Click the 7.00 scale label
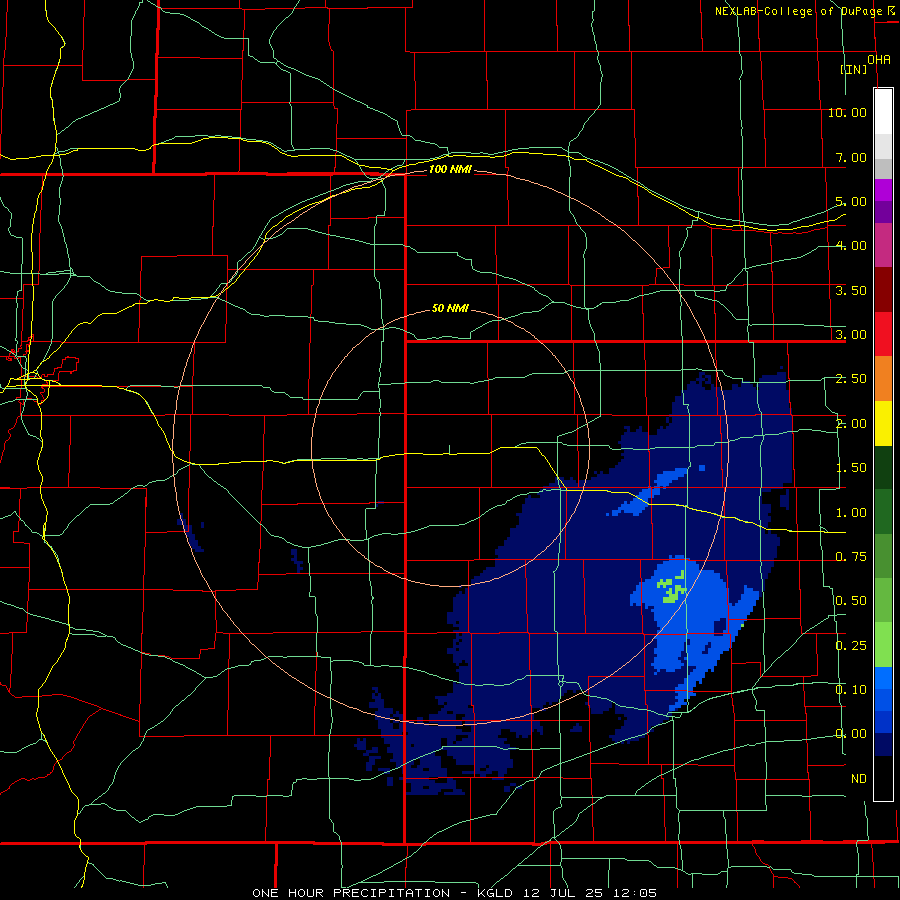The width and height of the screenshot is (900, 900). (x=851, y=157)
